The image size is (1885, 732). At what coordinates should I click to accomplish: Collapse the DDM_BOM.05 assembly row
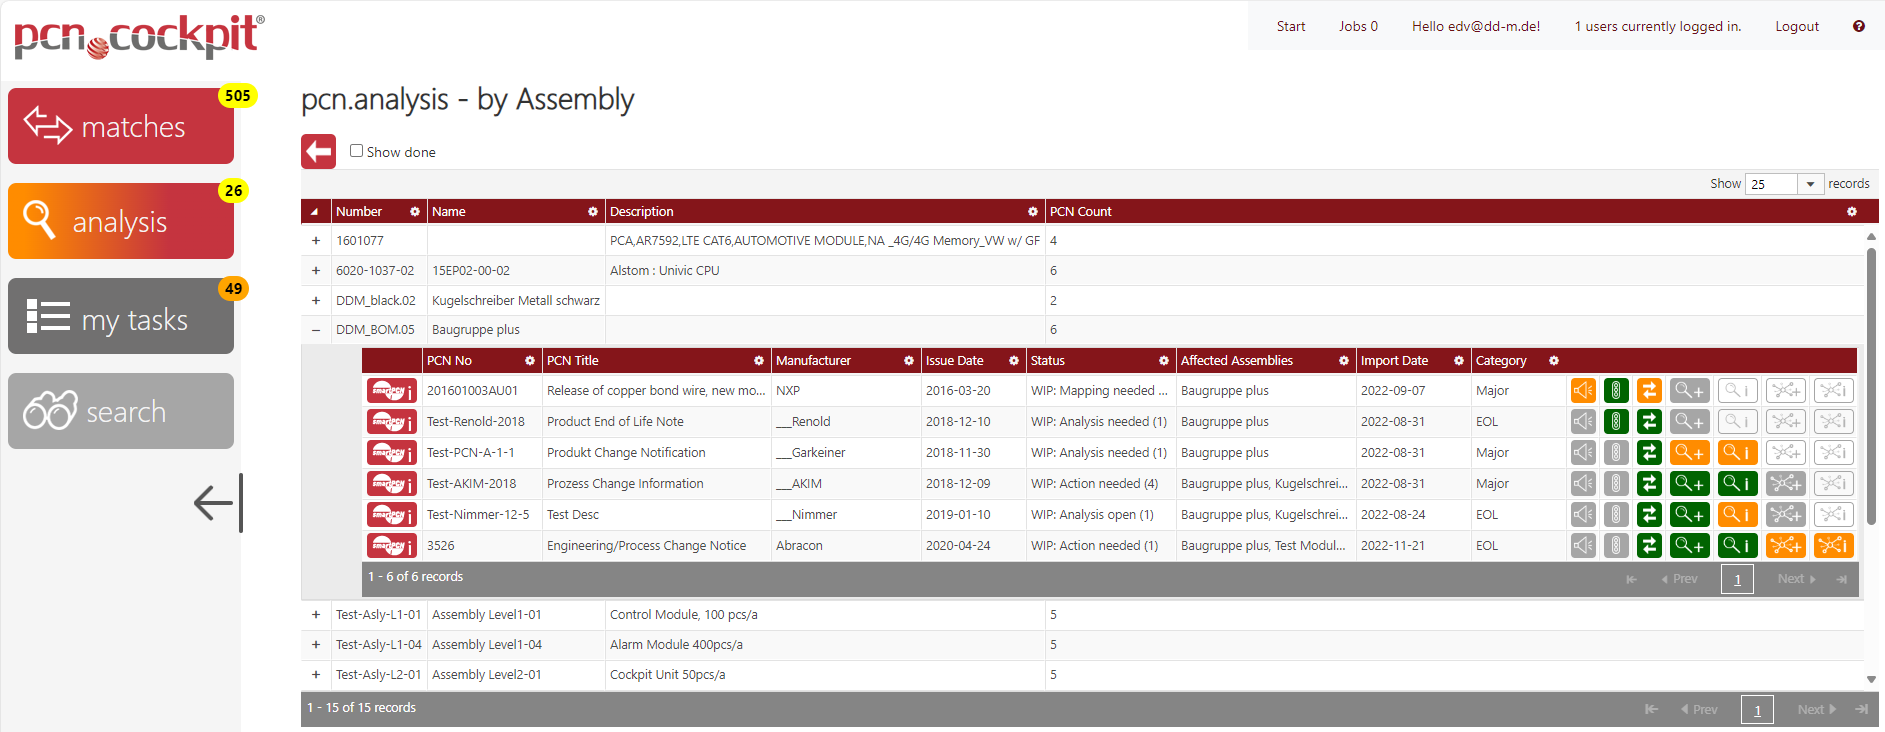(316, 330)
